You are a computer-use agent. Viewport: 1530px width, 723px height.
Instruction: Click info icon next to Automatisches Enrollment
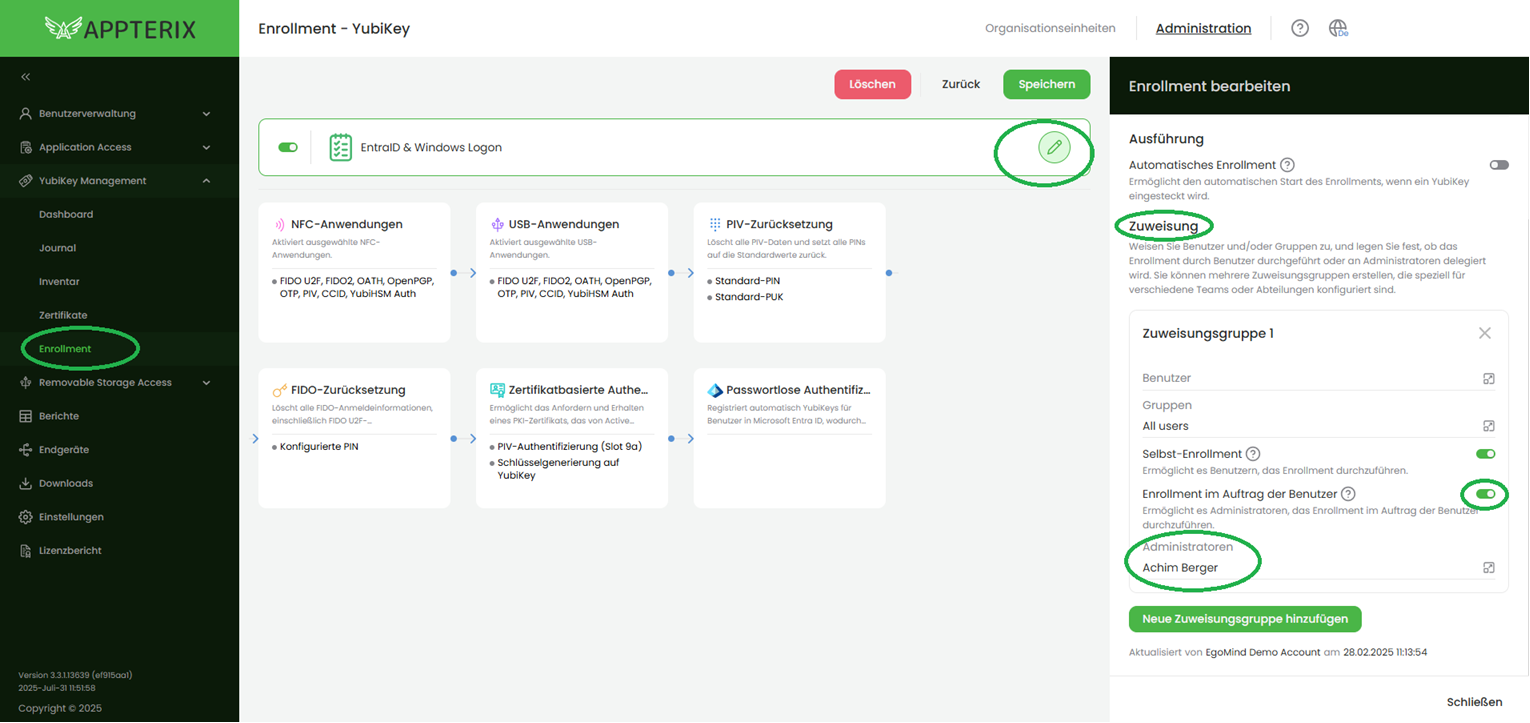1288,165
